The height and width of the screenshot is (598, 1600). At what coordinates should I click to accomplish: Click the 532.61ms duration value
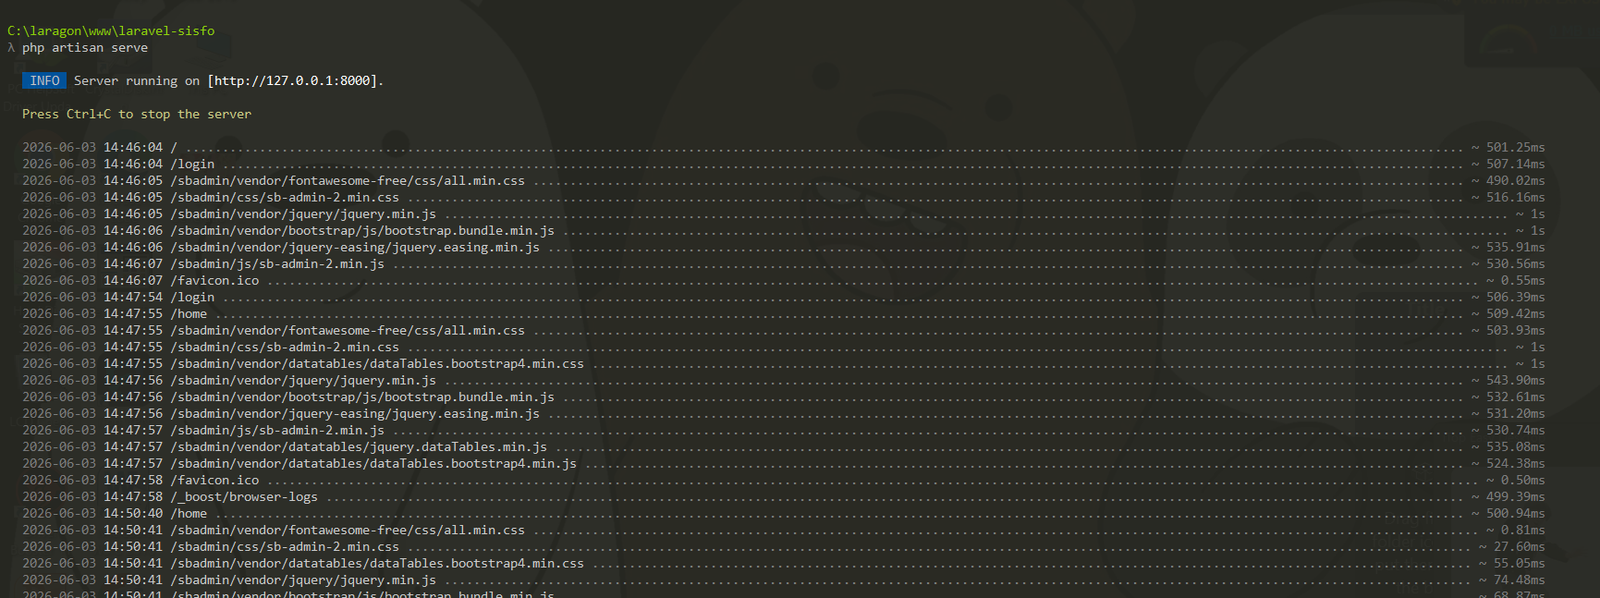click(x=1515, y=397)
